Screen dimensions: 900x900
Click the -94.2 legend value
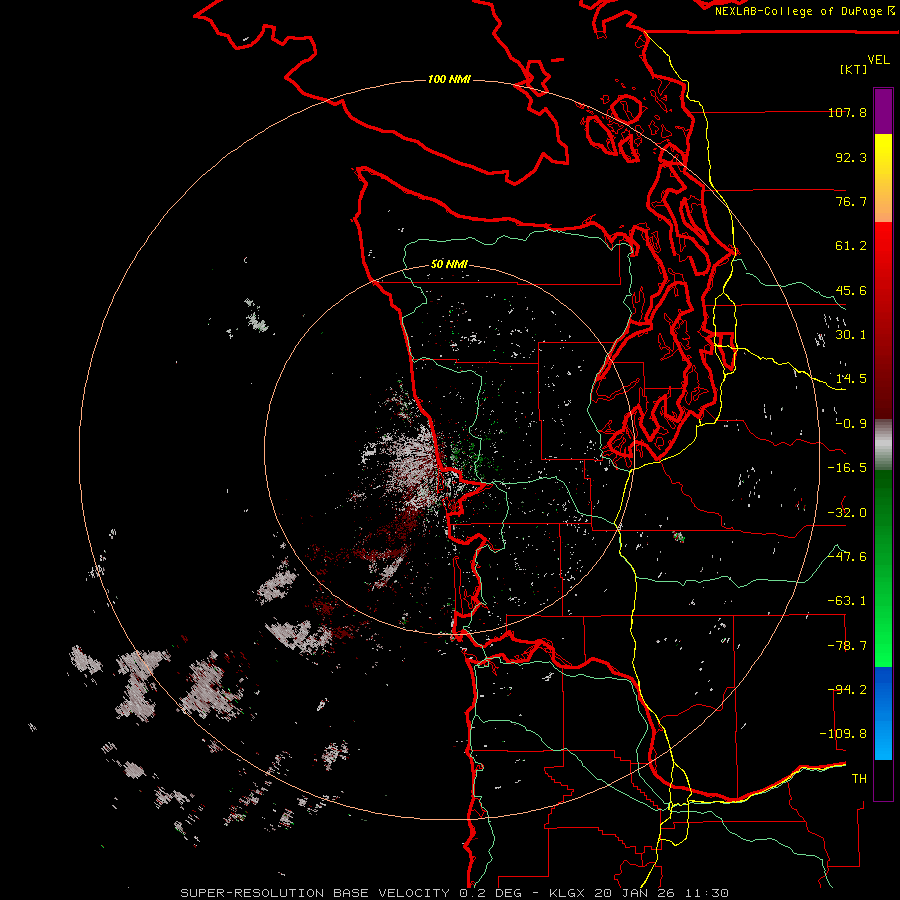(x=847, y=690)
